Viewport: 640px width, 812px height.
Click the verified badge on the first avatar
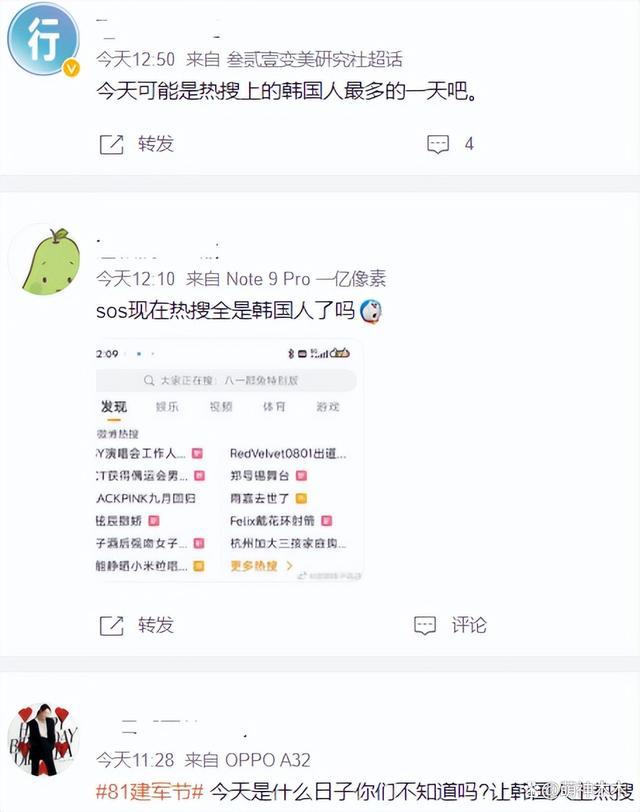click(x=71, y=68)
